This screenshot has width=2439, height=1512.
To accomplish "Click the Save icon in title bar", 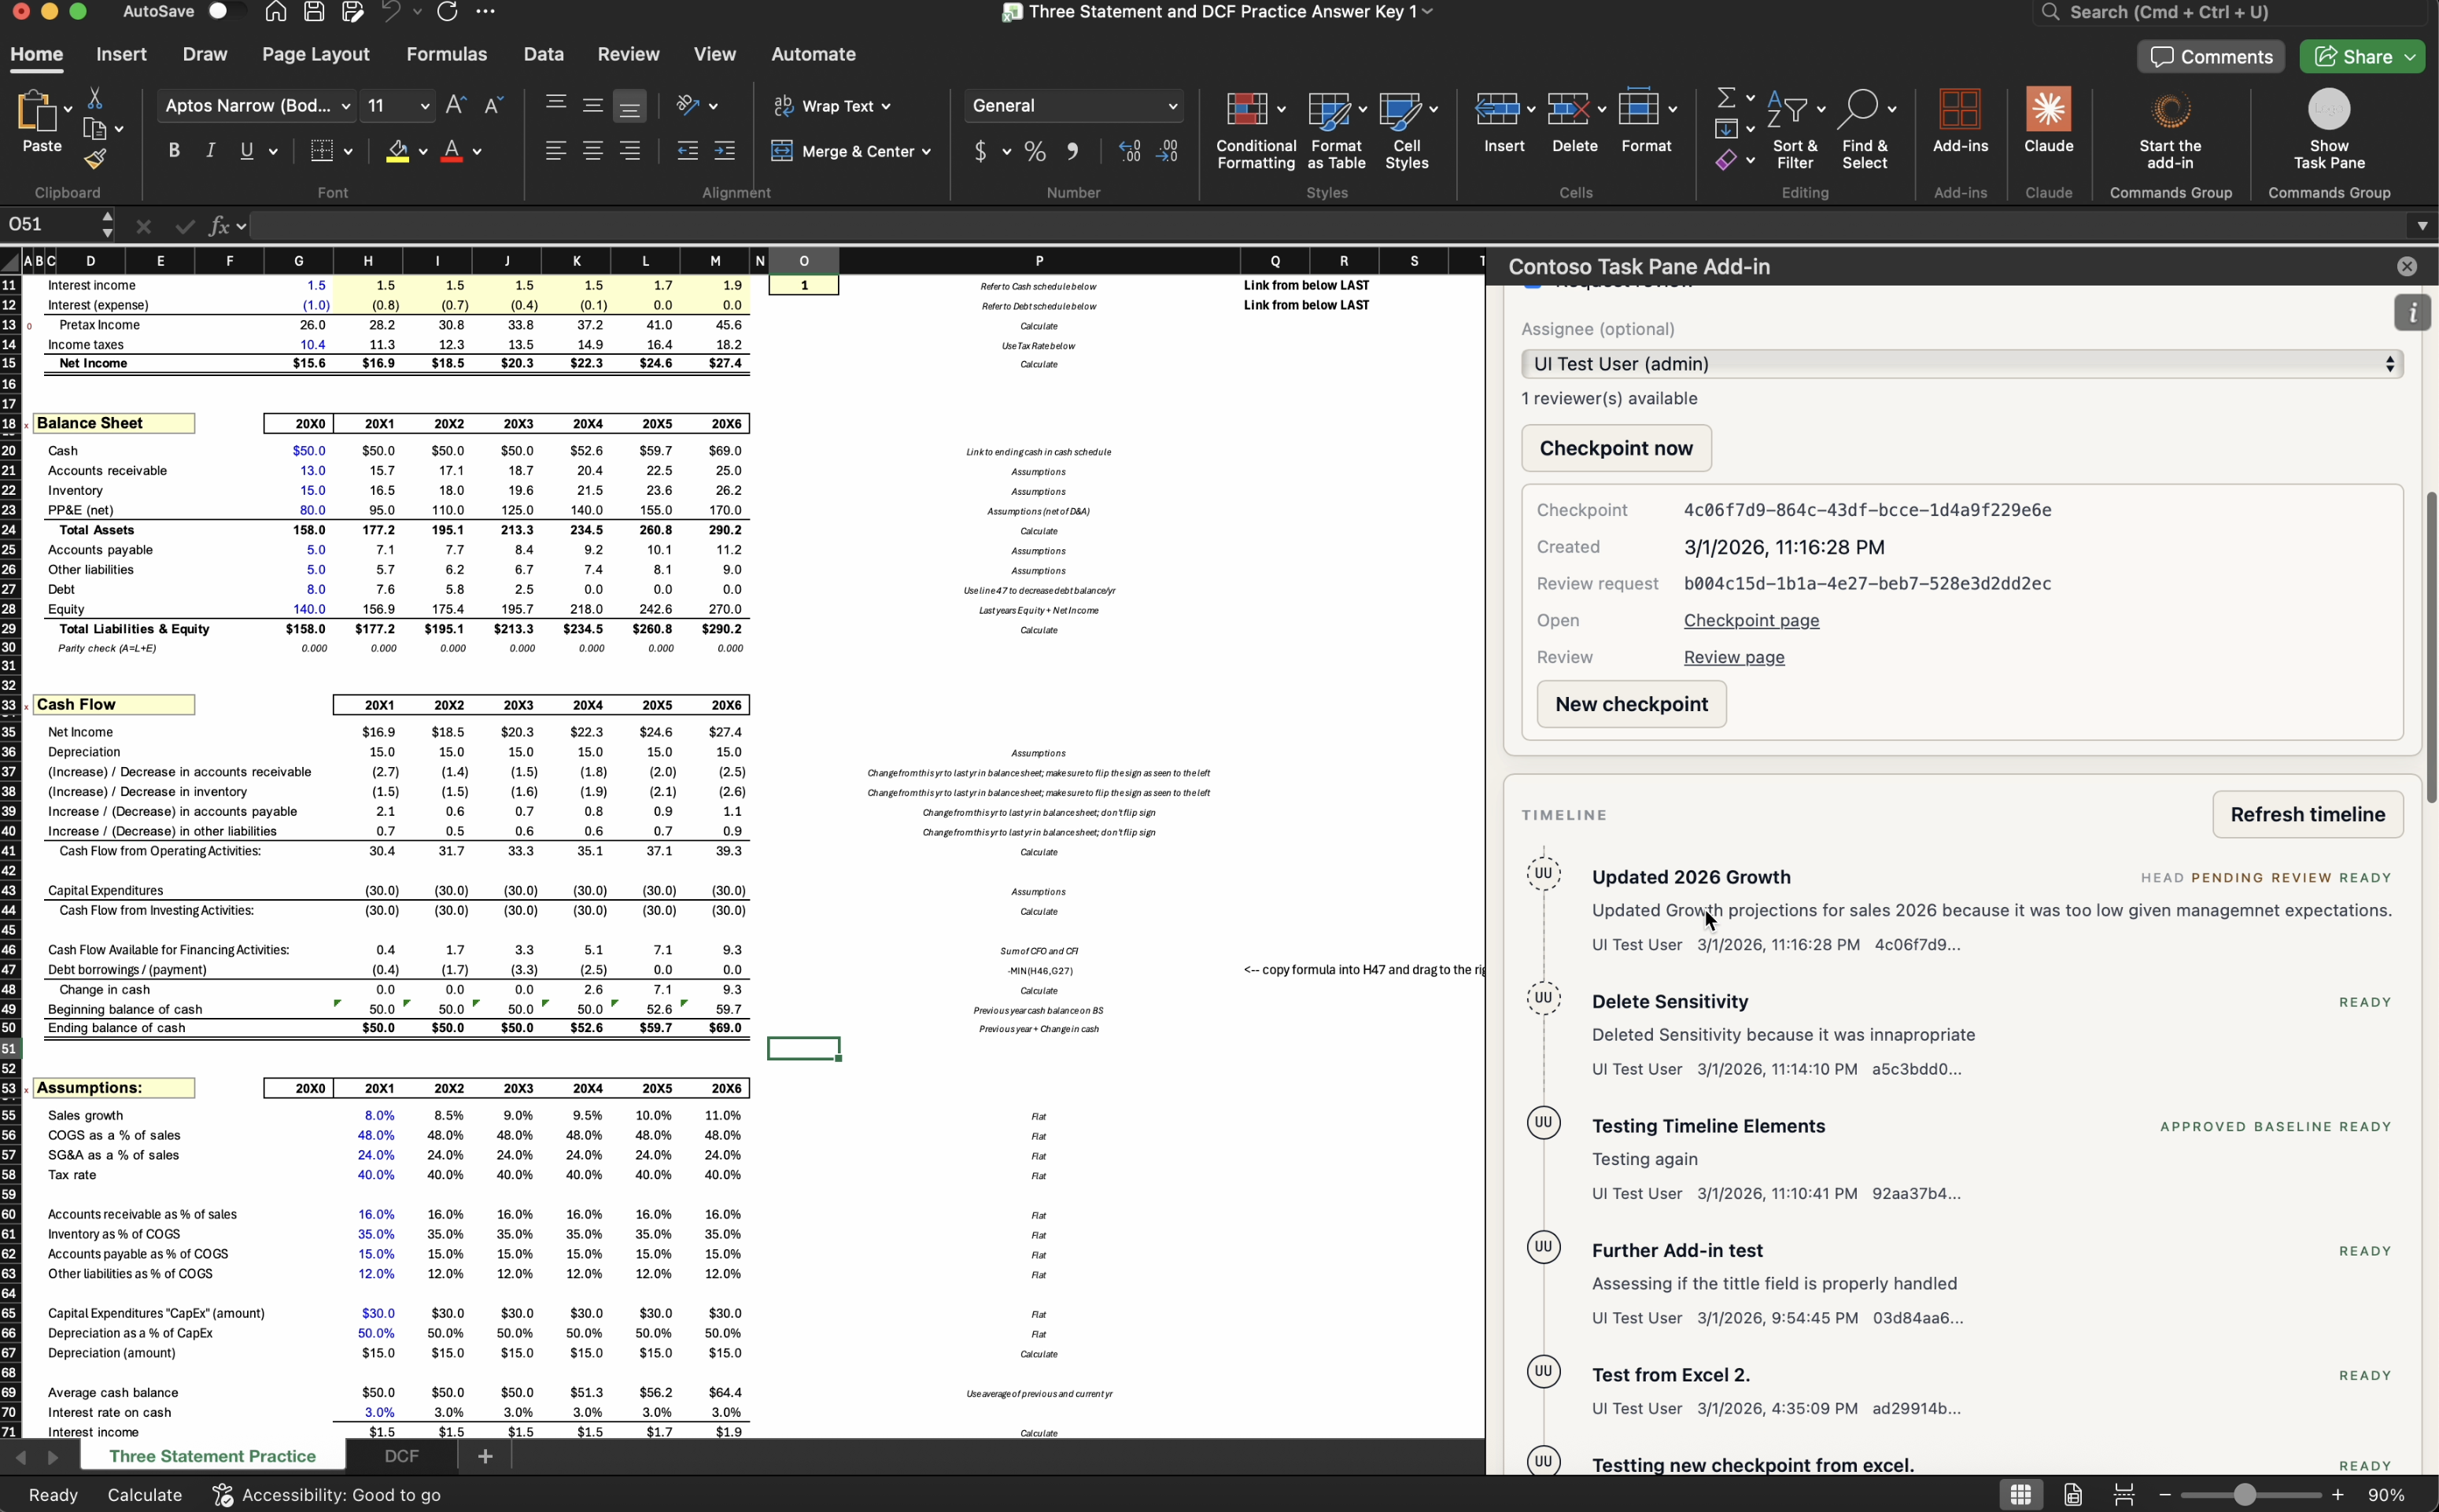I will (314, 12).
